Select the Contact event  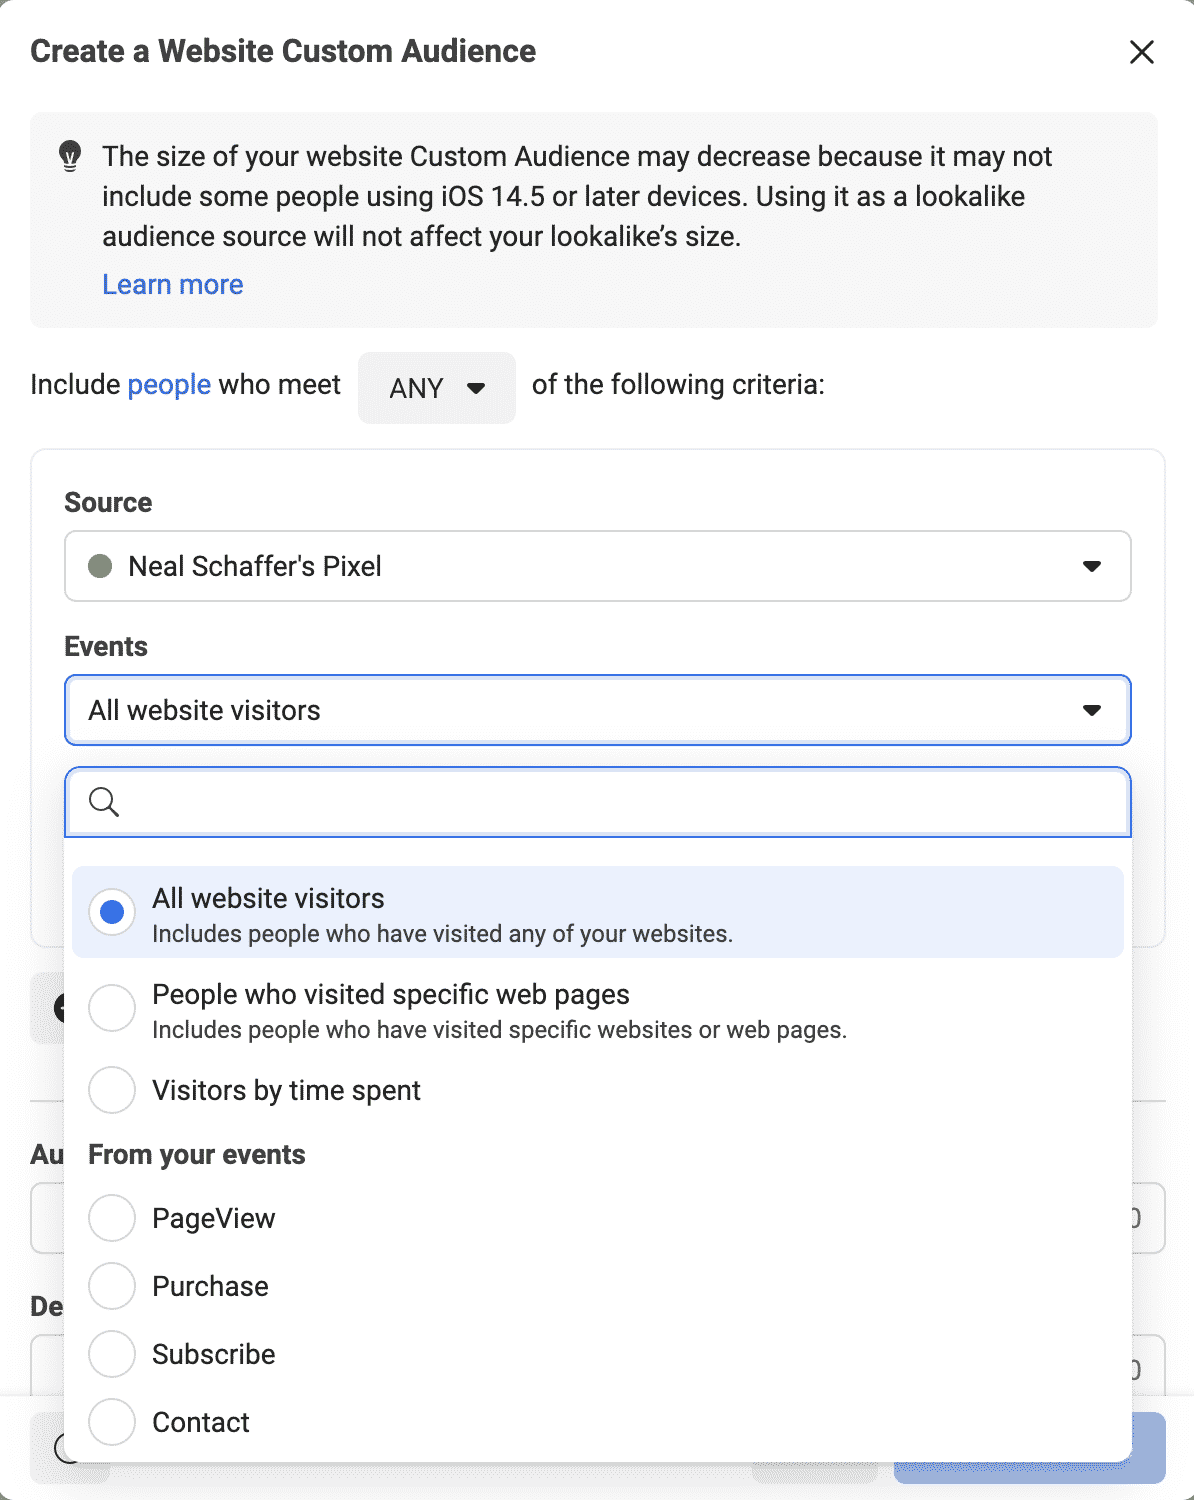[112, 1422]
